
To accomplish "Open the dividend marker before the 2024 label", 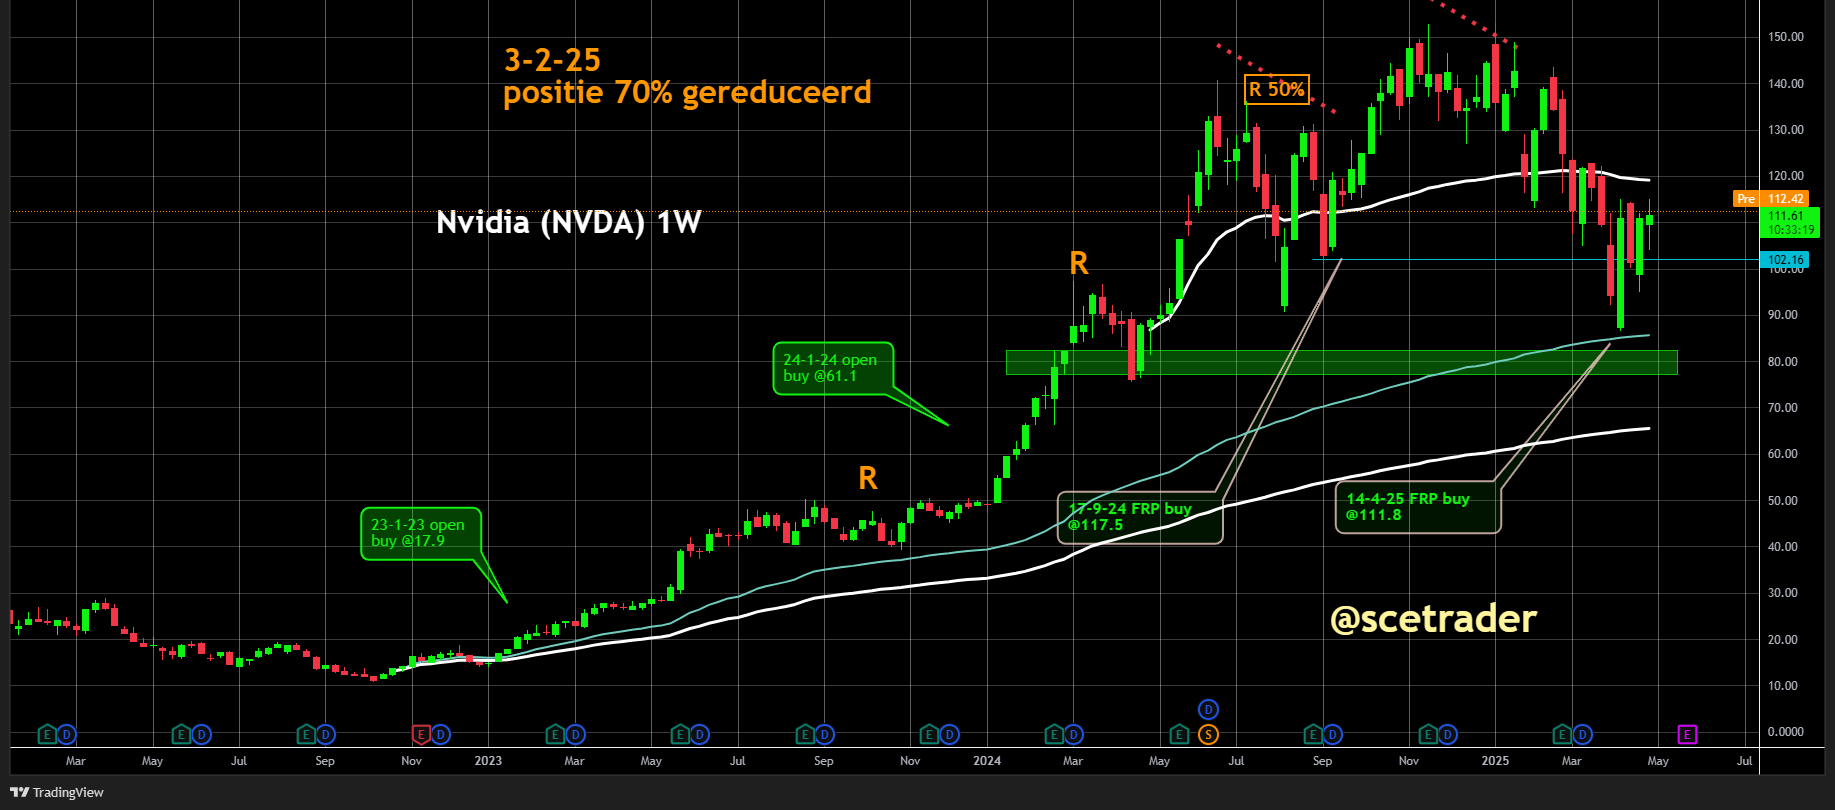I will click(949, 735).
